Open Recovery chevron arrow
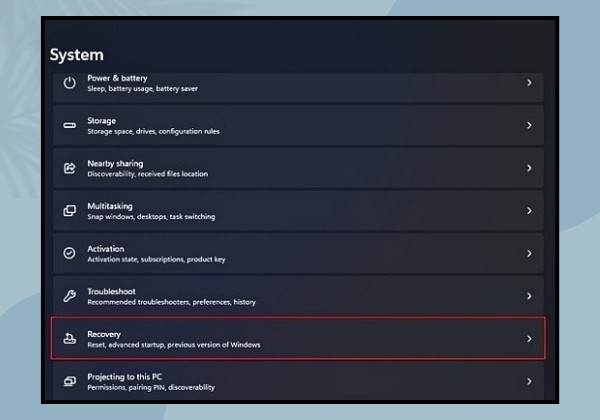The width and height of the screenshot is (600, 420). pyautogui.click(x=529, y=339)
